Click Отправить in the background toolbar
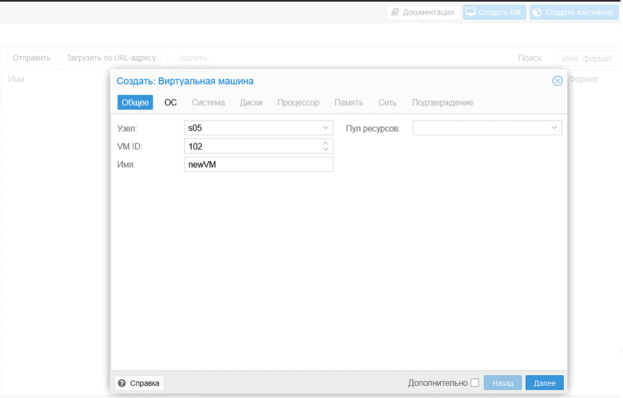This screenshot has width=623, height=398. [31, 58]
